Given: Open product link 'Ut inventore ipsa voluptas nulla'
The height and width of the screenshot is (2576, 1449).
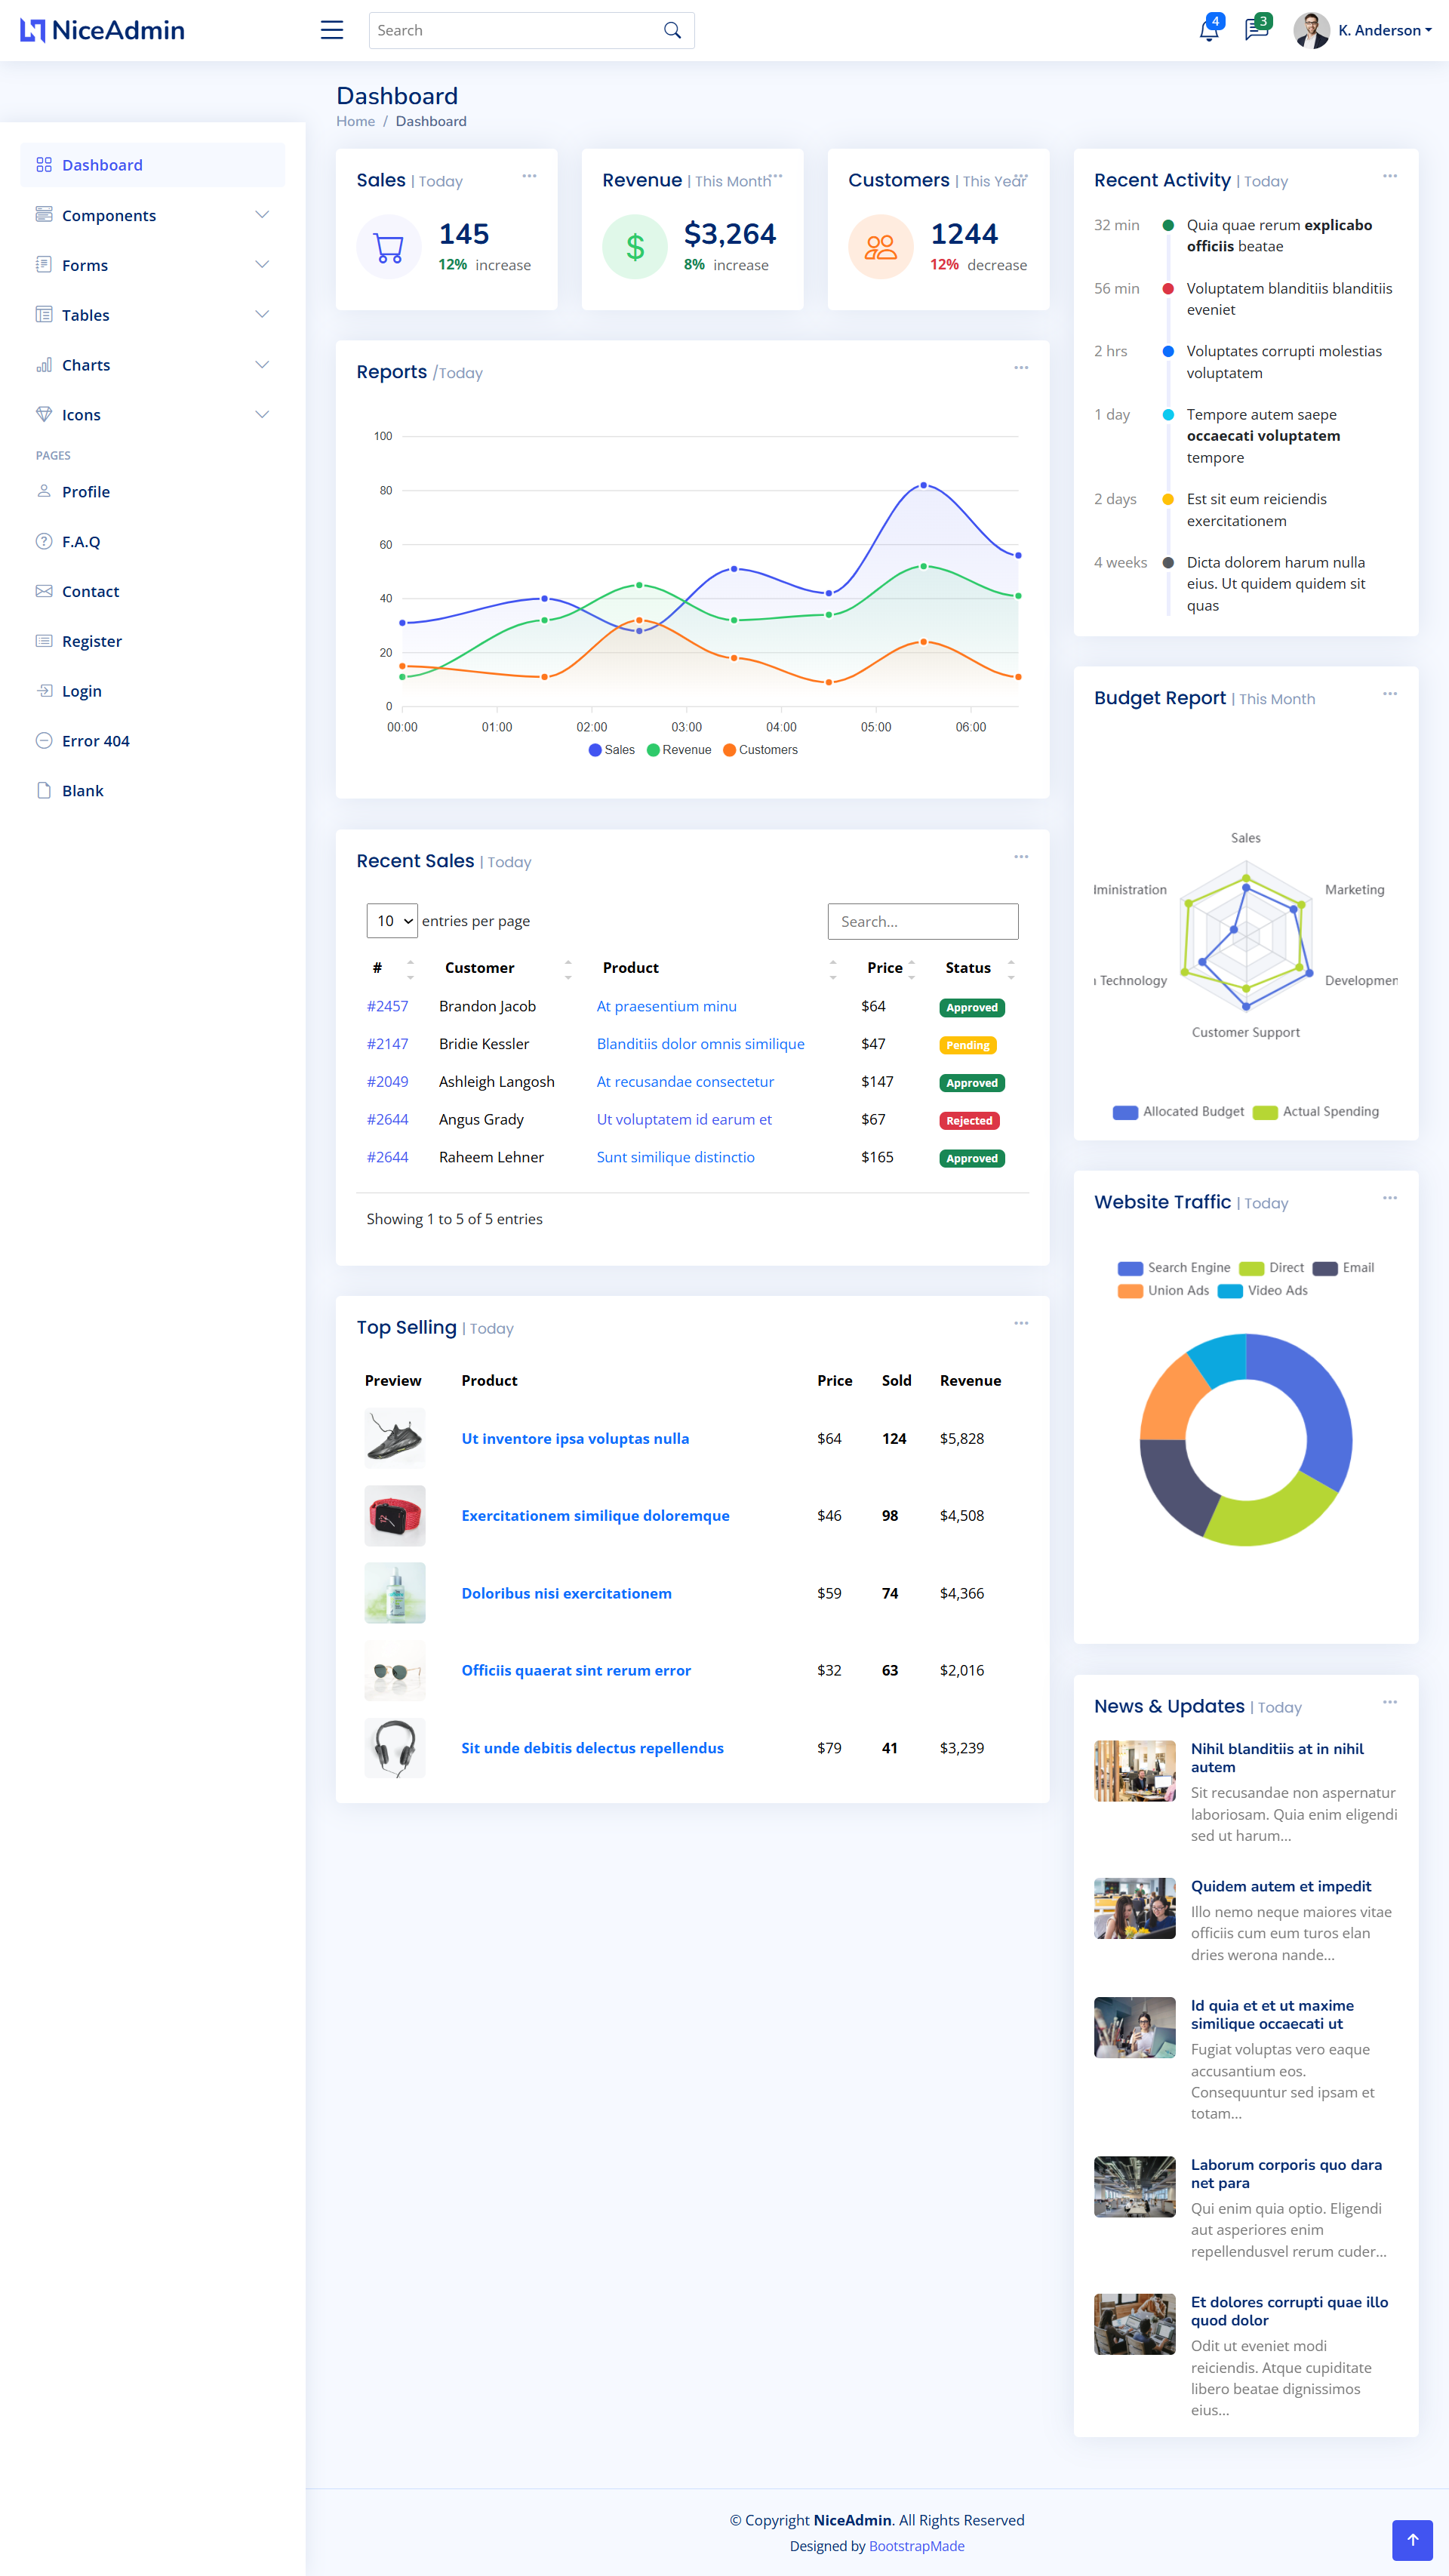Looking at the screenshot, I should 575,1438.
